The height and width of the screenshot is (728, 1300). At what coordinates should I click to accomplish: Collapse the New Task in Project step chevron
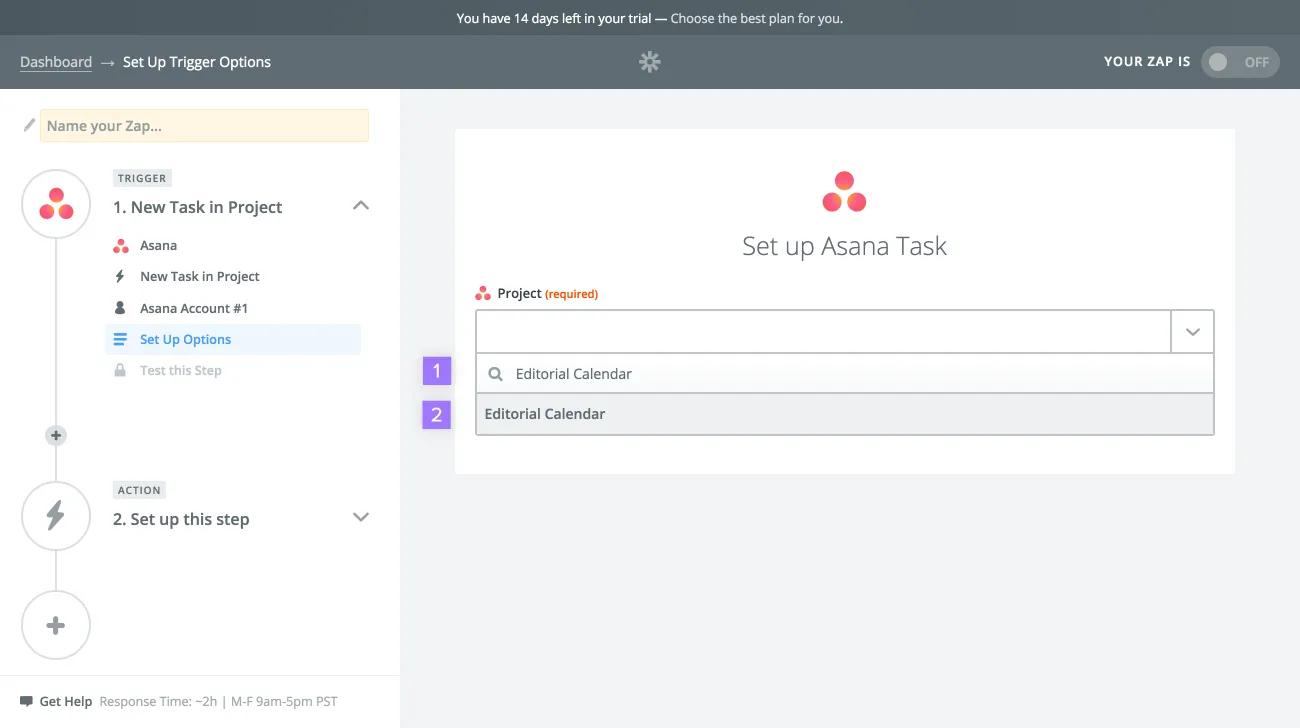pos(360,203)
